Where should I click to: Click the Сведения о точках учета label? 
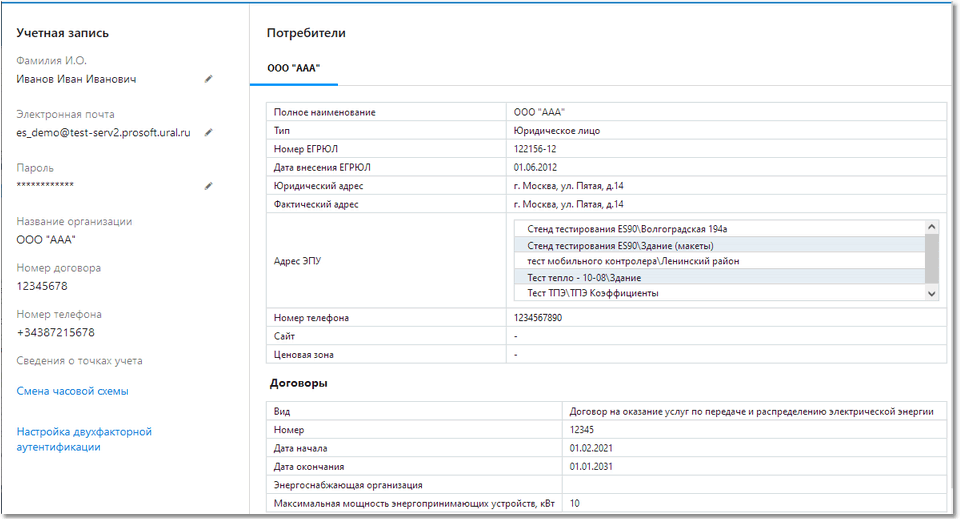click(79, 361)
